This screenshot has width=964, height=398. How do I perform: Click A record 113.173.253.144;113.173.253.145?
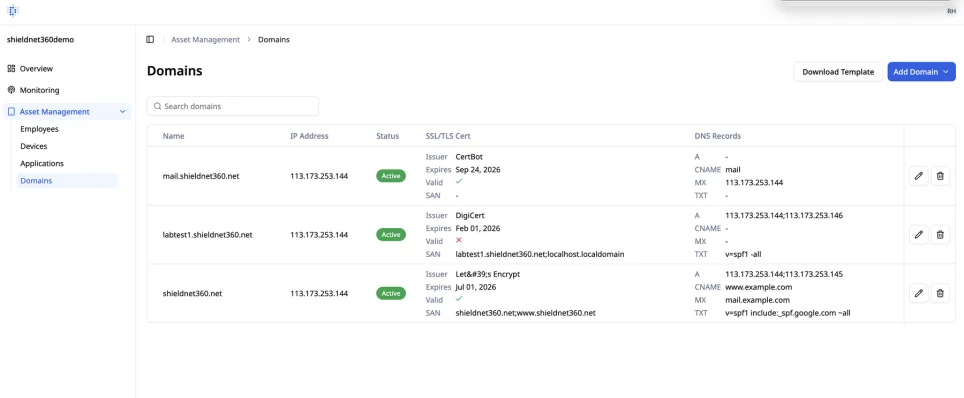[784, 274]
